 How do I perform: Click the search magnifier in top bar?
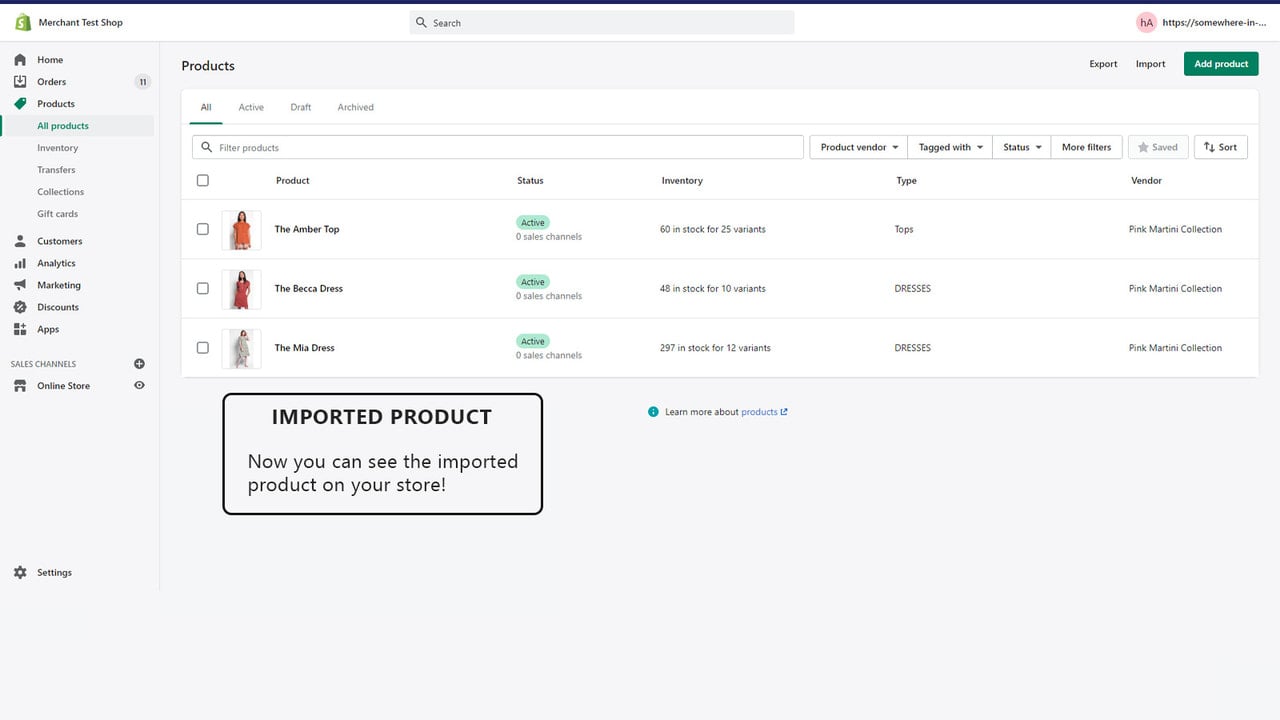pyautogui.click(x=421, y=23)
